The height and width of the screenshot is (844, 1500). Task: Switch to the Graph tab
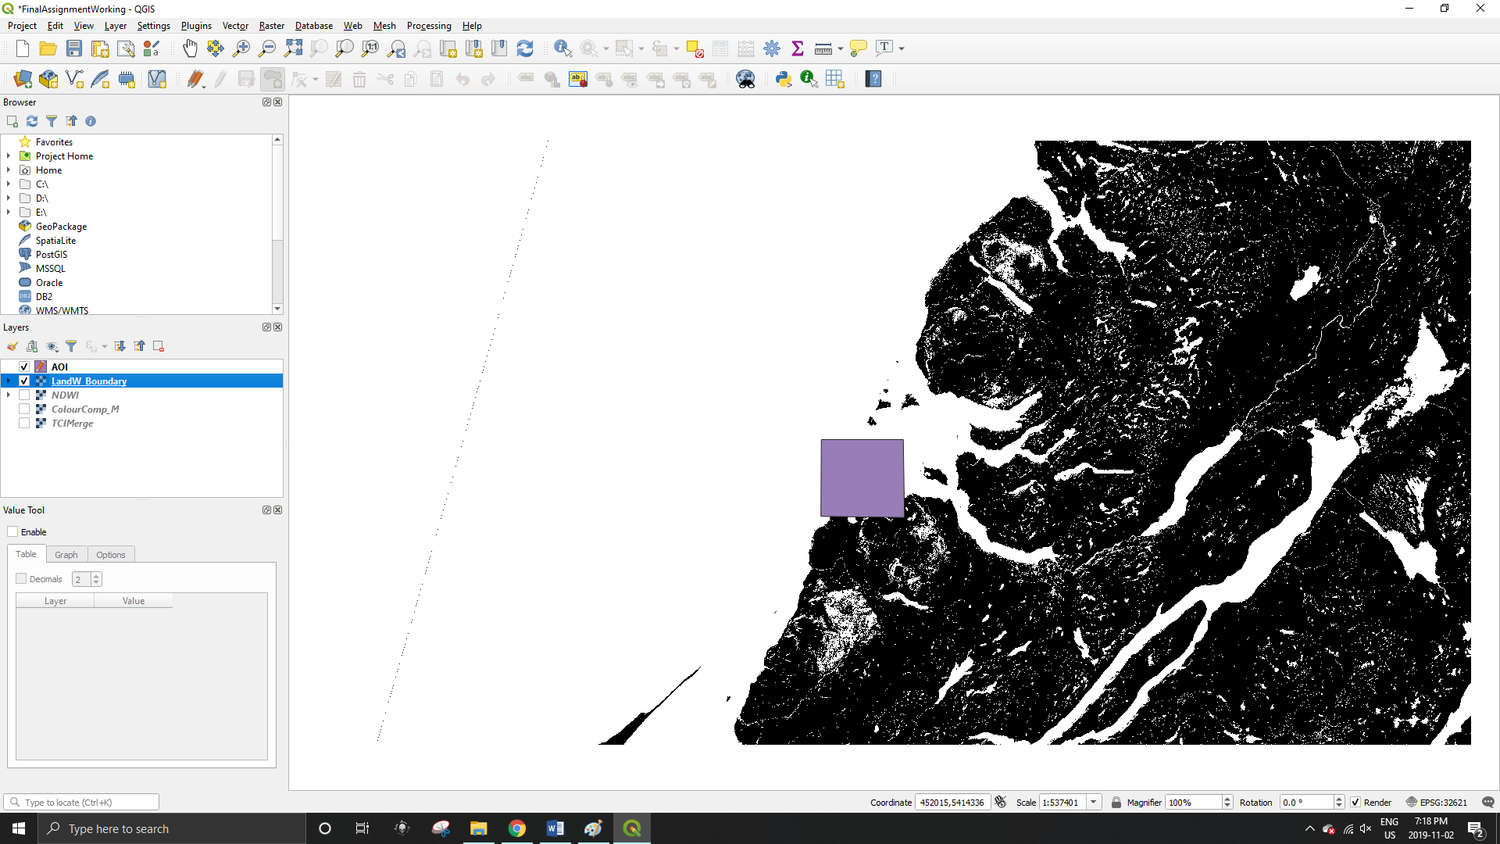(x=66, y=554)
